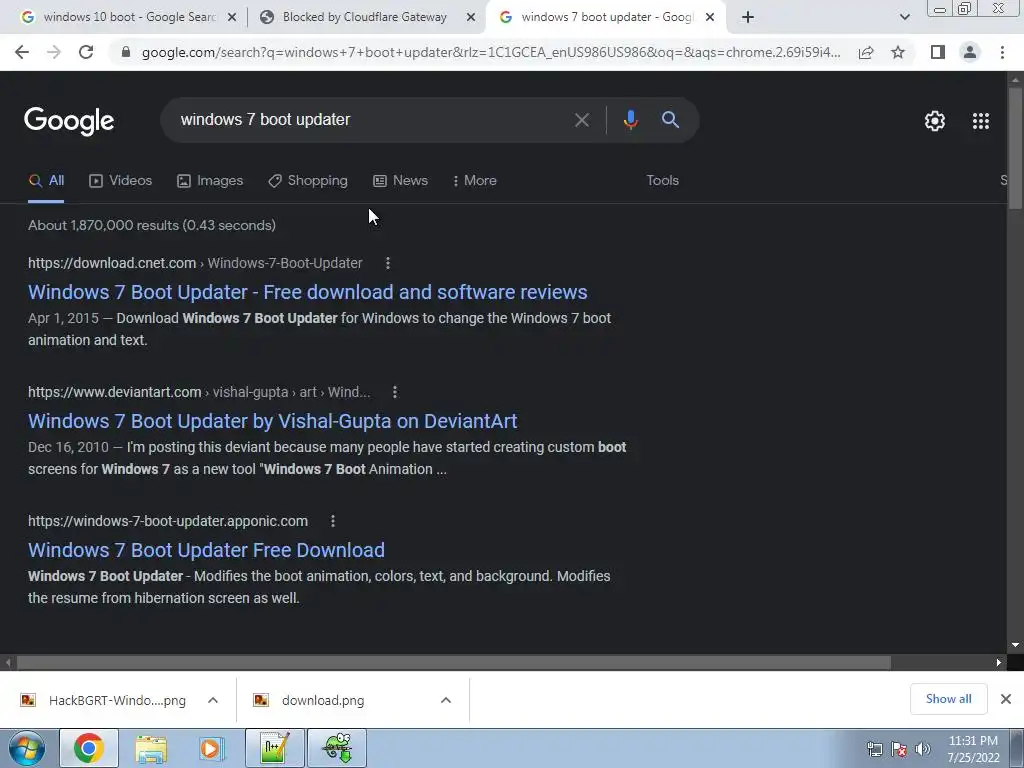Start a voice search with the microphone

point(630,120)
